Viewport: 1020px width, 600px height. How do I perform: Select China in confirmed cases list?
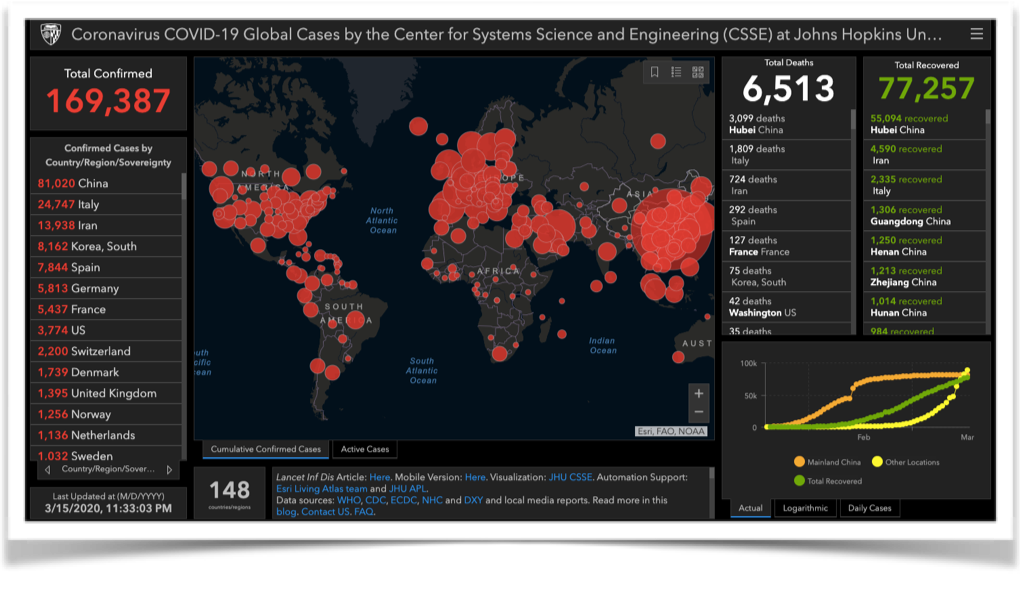(x=106, y=184)
